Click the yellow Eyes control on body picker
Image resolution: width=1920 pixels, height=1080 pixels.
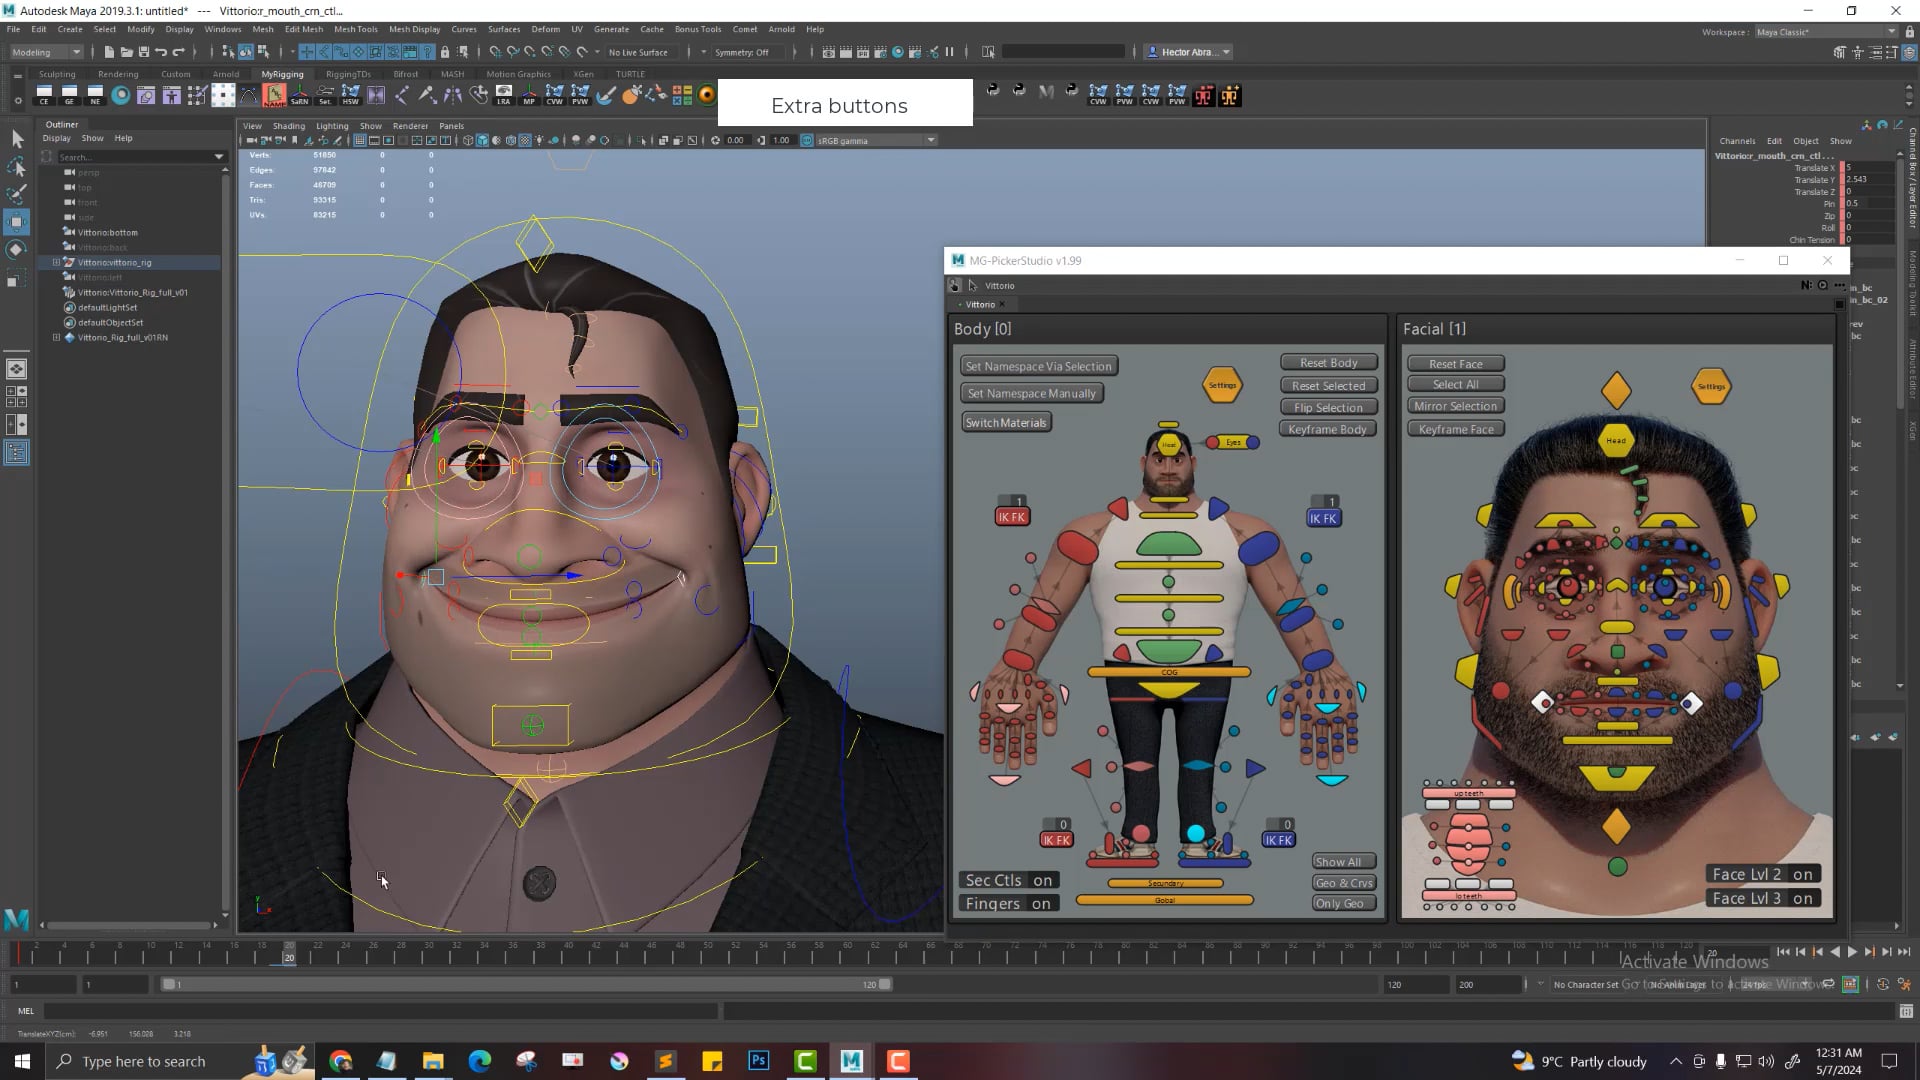1233,442
